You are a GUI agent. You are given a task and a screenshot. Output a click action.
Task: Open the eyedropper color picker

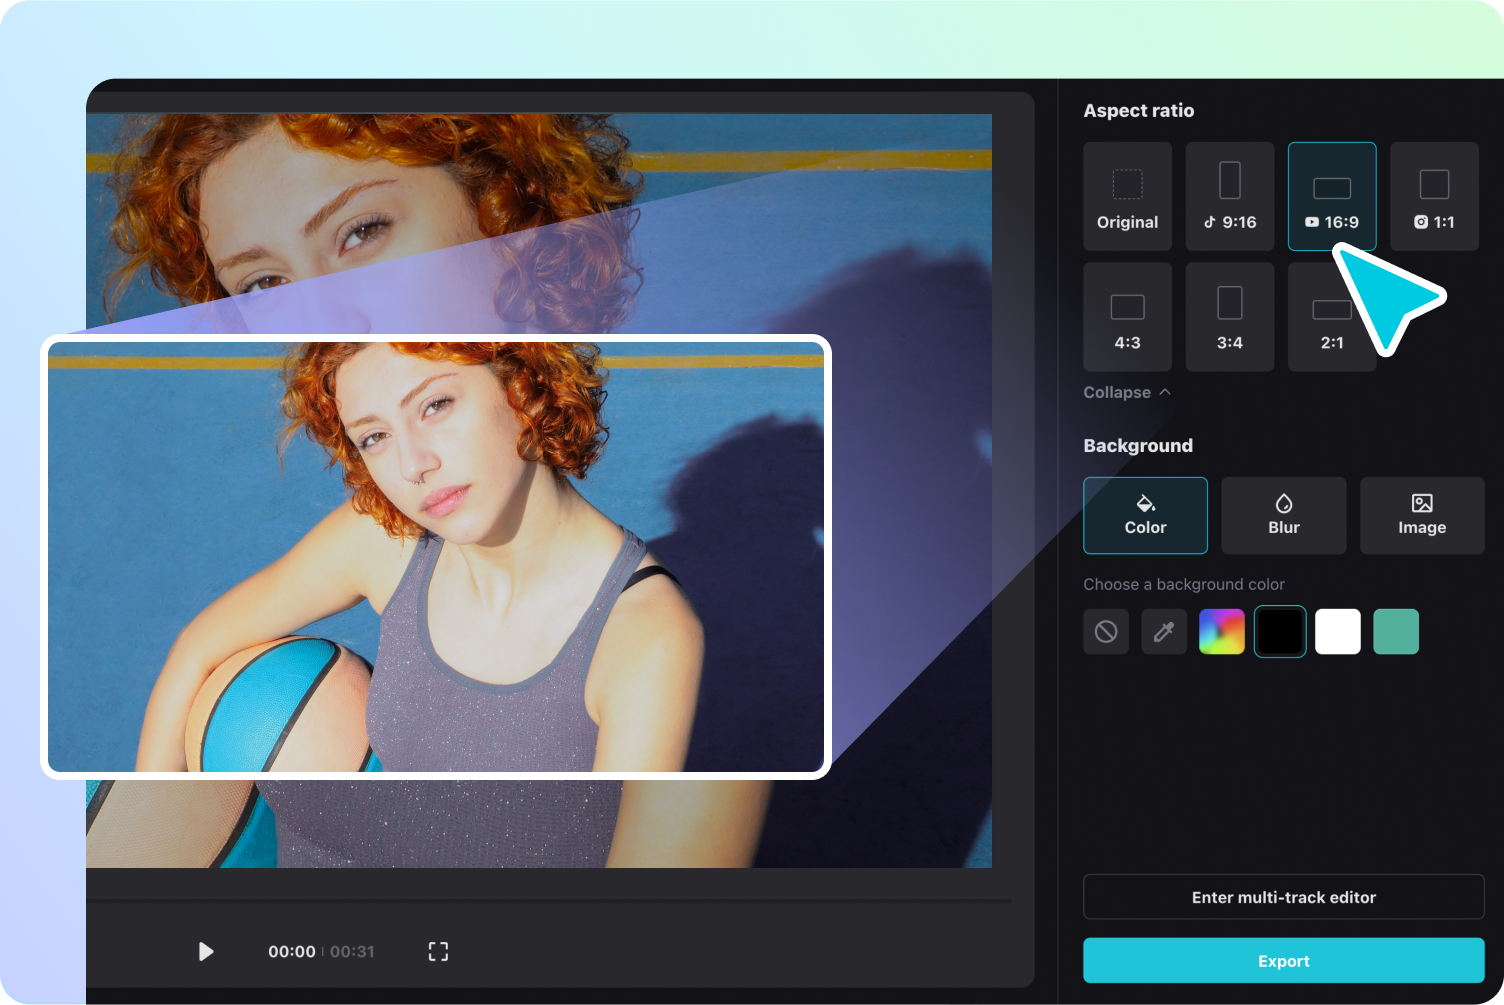[x=1163, y=631]
